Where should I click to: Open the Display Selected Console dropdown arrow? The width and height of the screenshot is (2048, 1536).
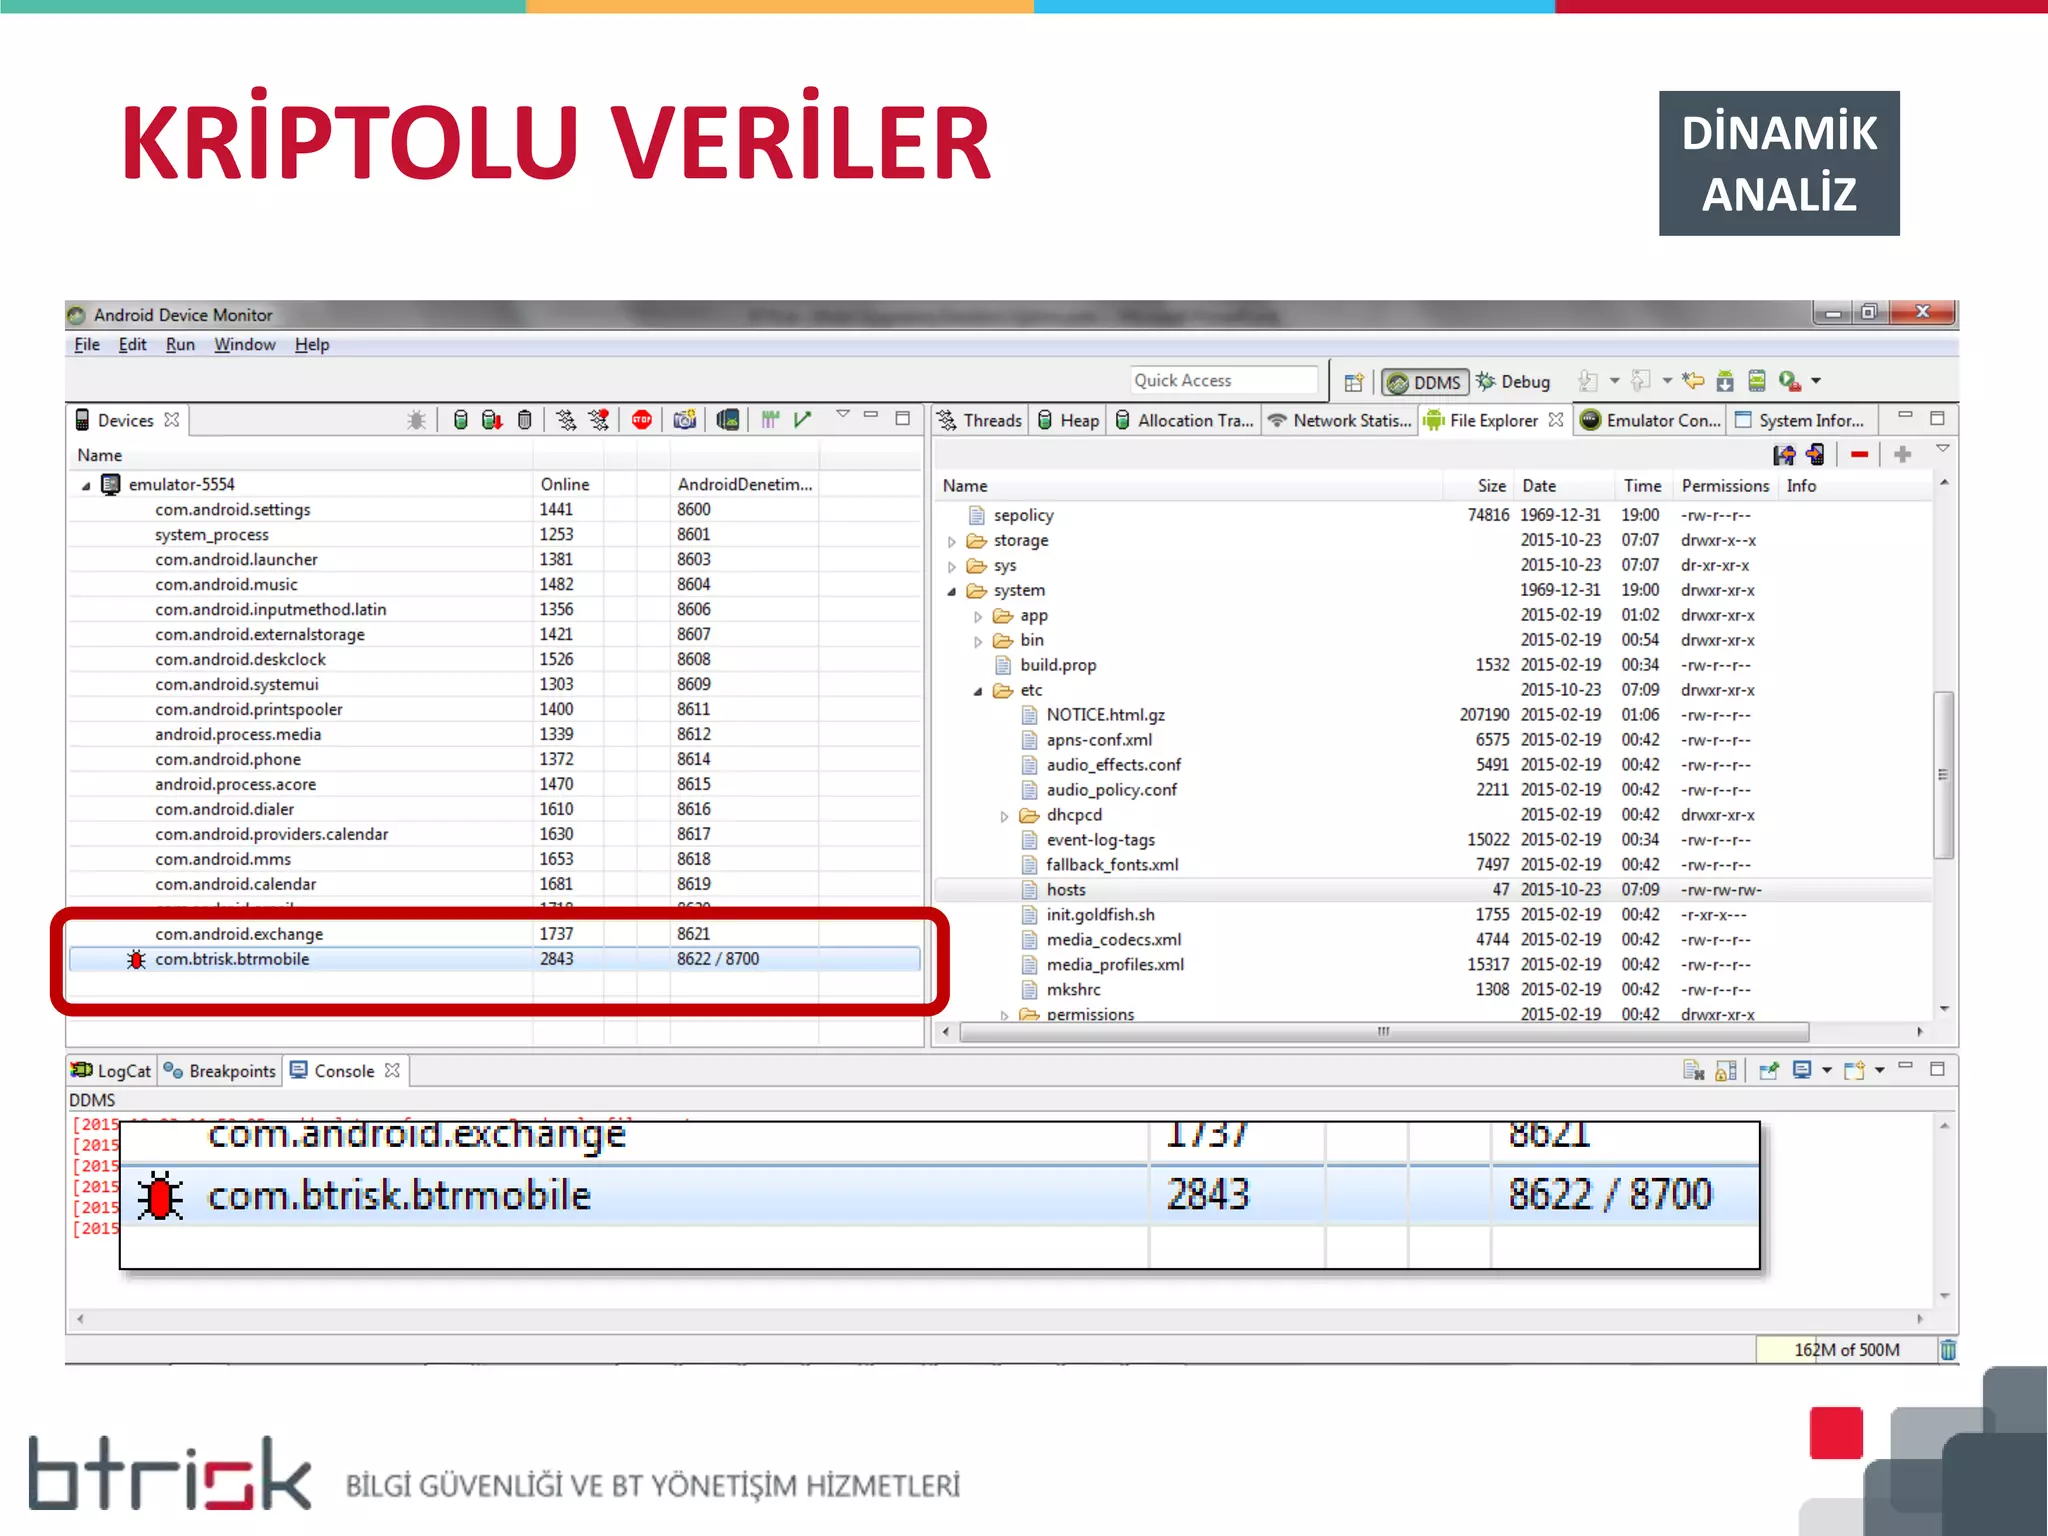[1827, 1071]
